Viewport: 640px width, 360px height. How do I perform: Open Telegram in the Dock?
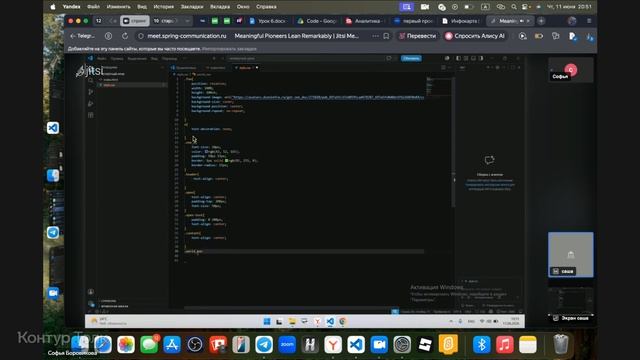click(x=264, y=345)
